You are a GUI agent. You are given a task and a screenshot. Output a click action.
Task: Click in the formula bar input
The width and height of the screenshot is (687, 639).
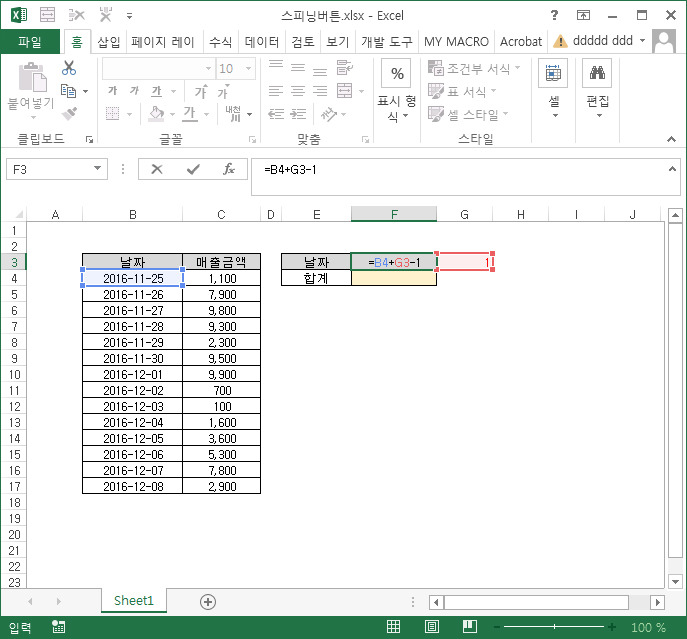pos(465,177)
